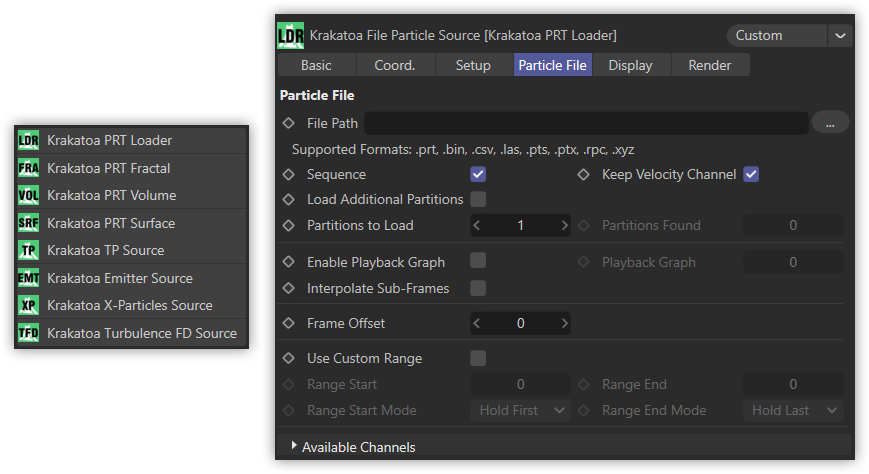Select the LDR icon for Krakatoa PRT Loader

pyautogui.click(x=28, y=140)
